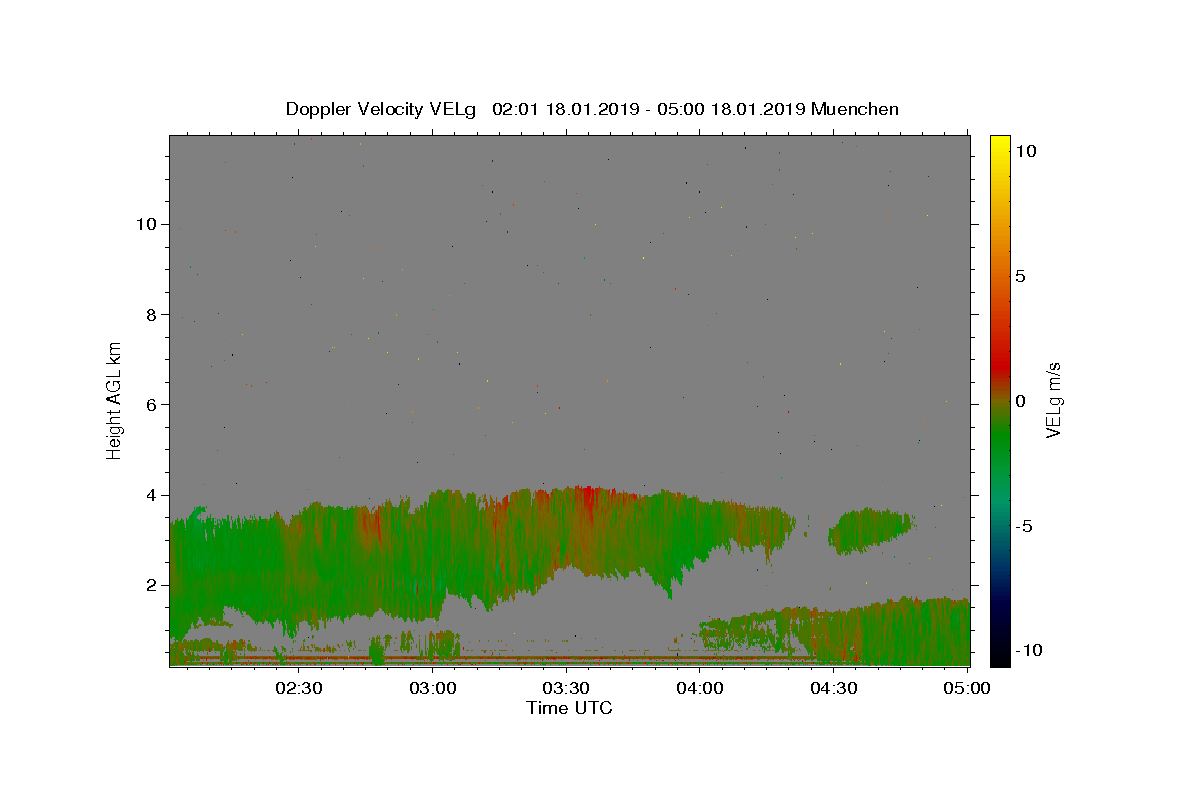Click the 03:00 time tick label

(x=435, y=688)
